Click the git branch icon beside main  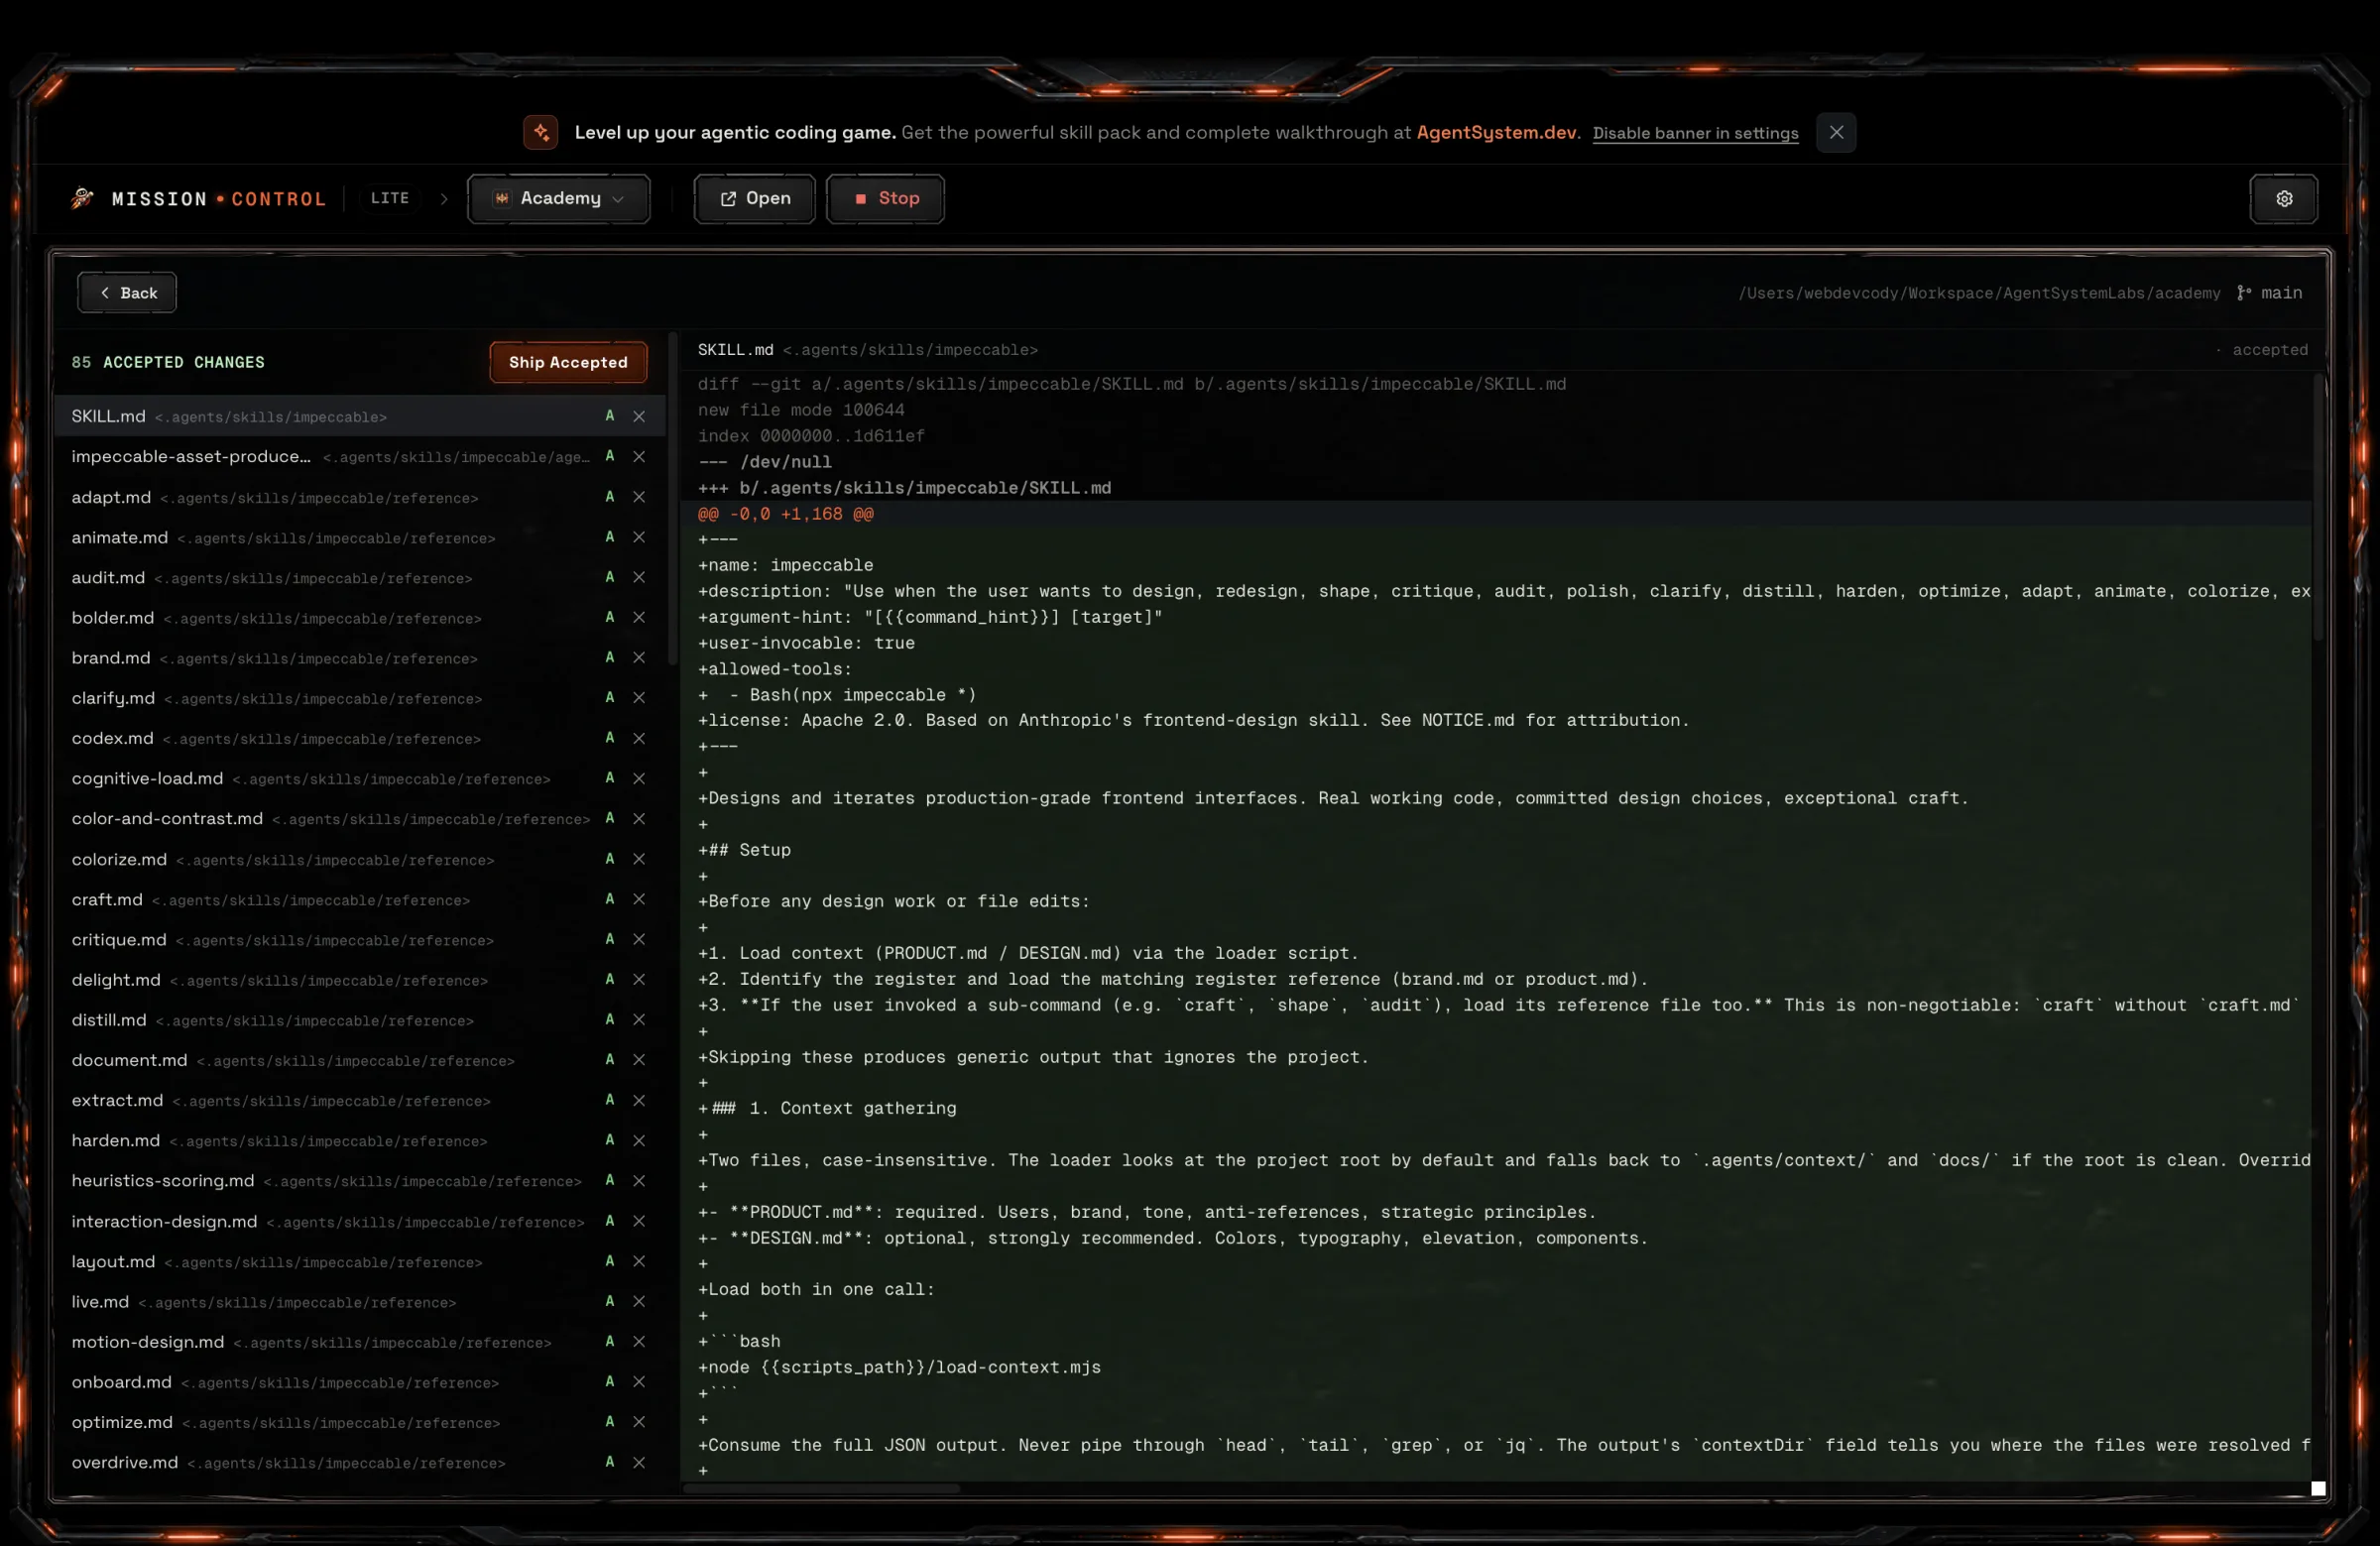[2244, 293]
